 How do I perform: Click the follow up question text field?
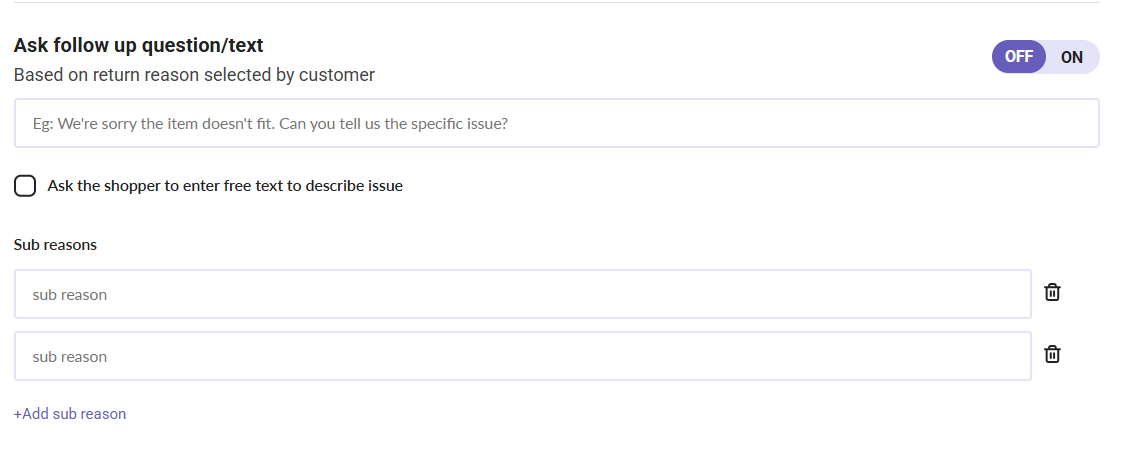[556, 124]
